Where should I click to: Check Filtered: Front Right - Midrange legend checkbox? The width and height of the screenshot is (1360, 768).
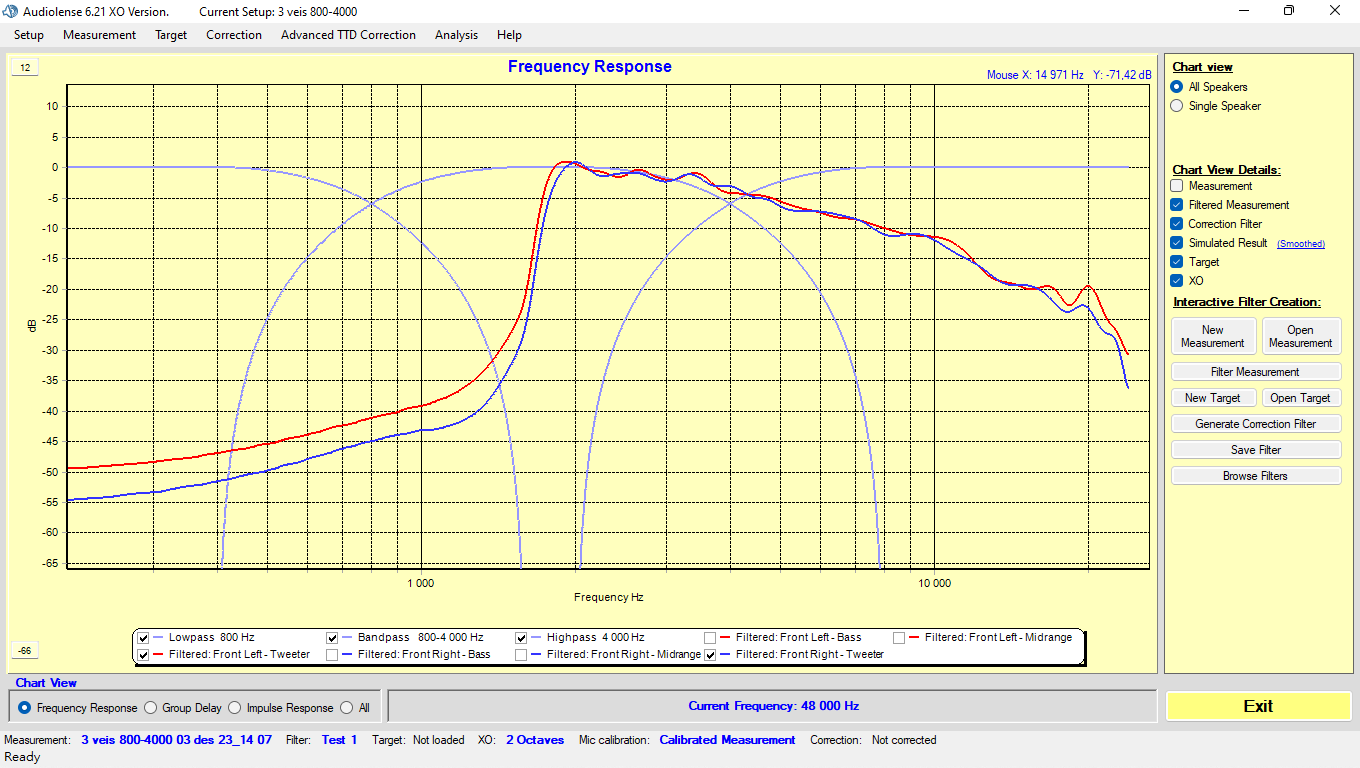tap(522, 655)
